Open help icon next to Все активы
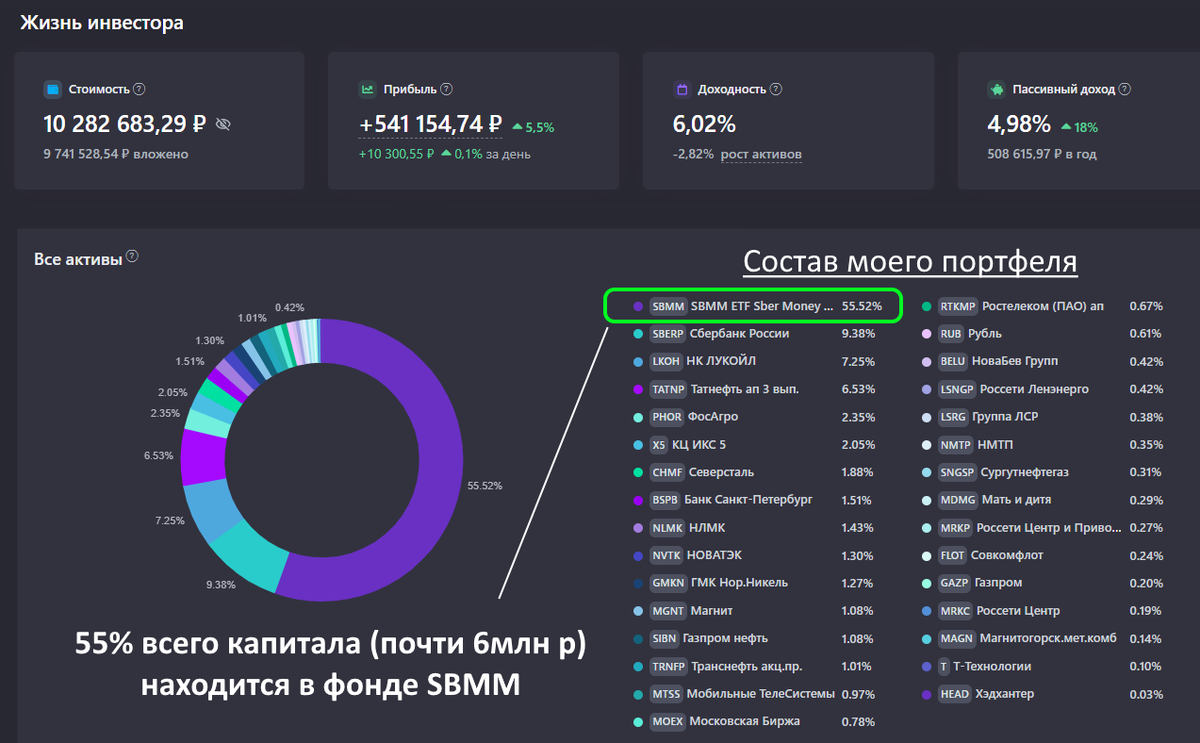This screenshot has height=743, width=1200. pos(132,257)
